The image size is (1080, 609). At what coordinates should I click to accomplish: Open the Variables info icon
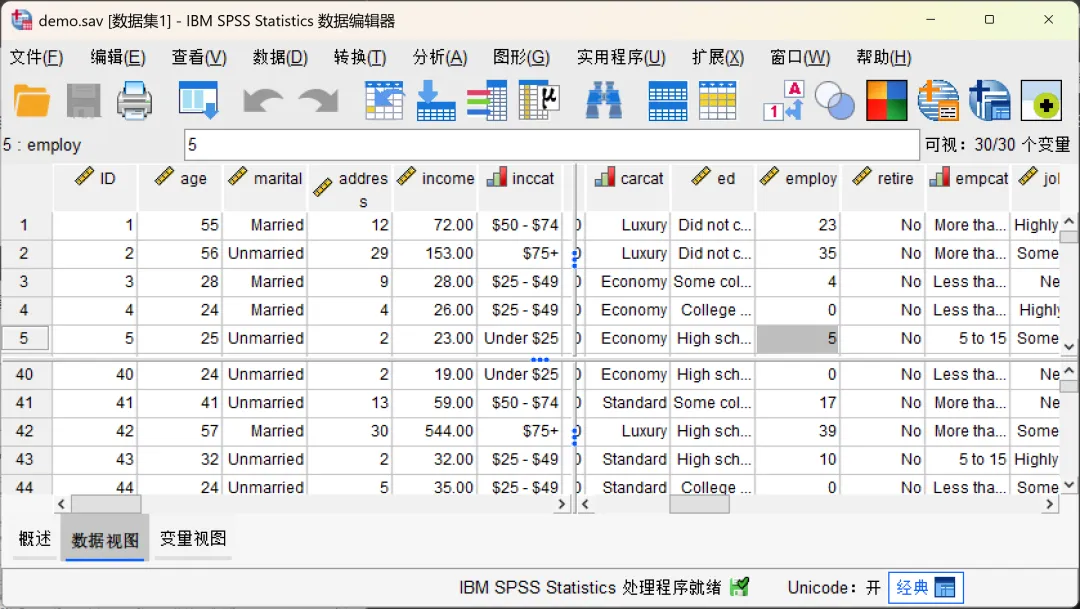pos(487,101)
